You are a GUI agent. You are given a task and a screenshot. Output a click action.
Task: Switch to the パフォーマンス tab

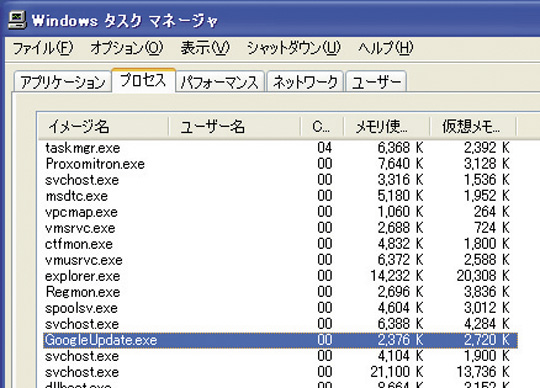point(220,82)
